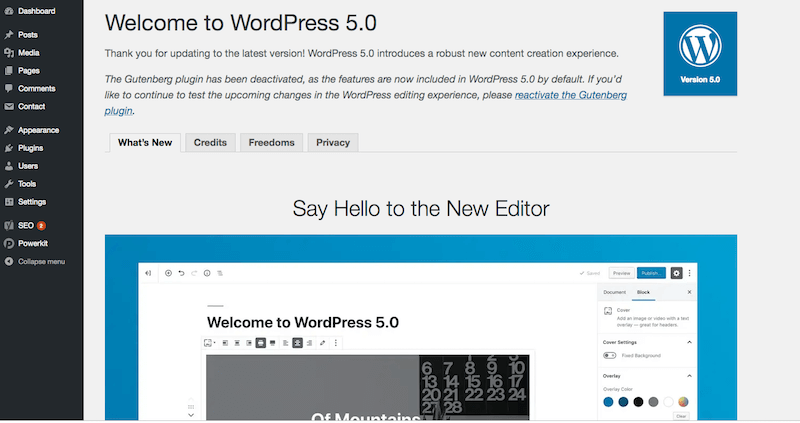The height and width of the screenshot is (423, 800).
Task: Align the cover block center
Action: coord(237,343)
